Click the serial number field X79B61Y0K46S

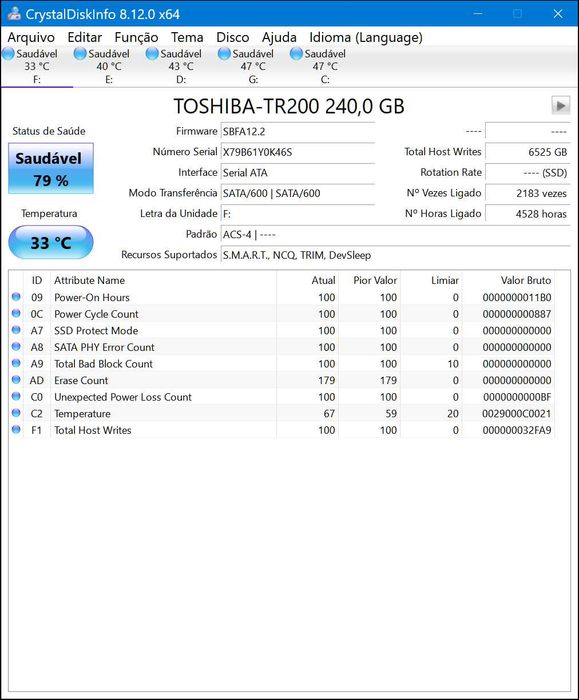pos(298,152)
